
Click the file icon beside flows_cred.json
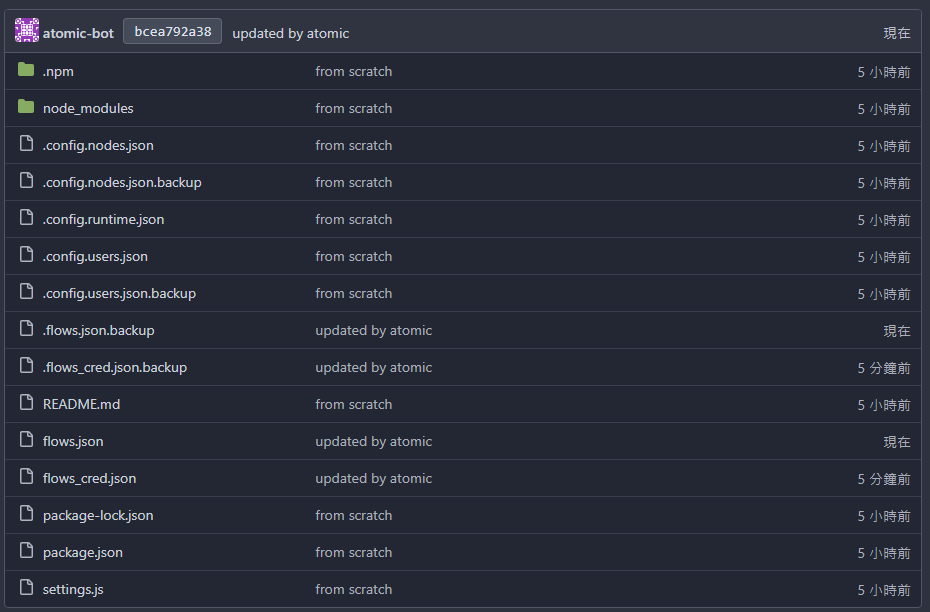point(26,478)
